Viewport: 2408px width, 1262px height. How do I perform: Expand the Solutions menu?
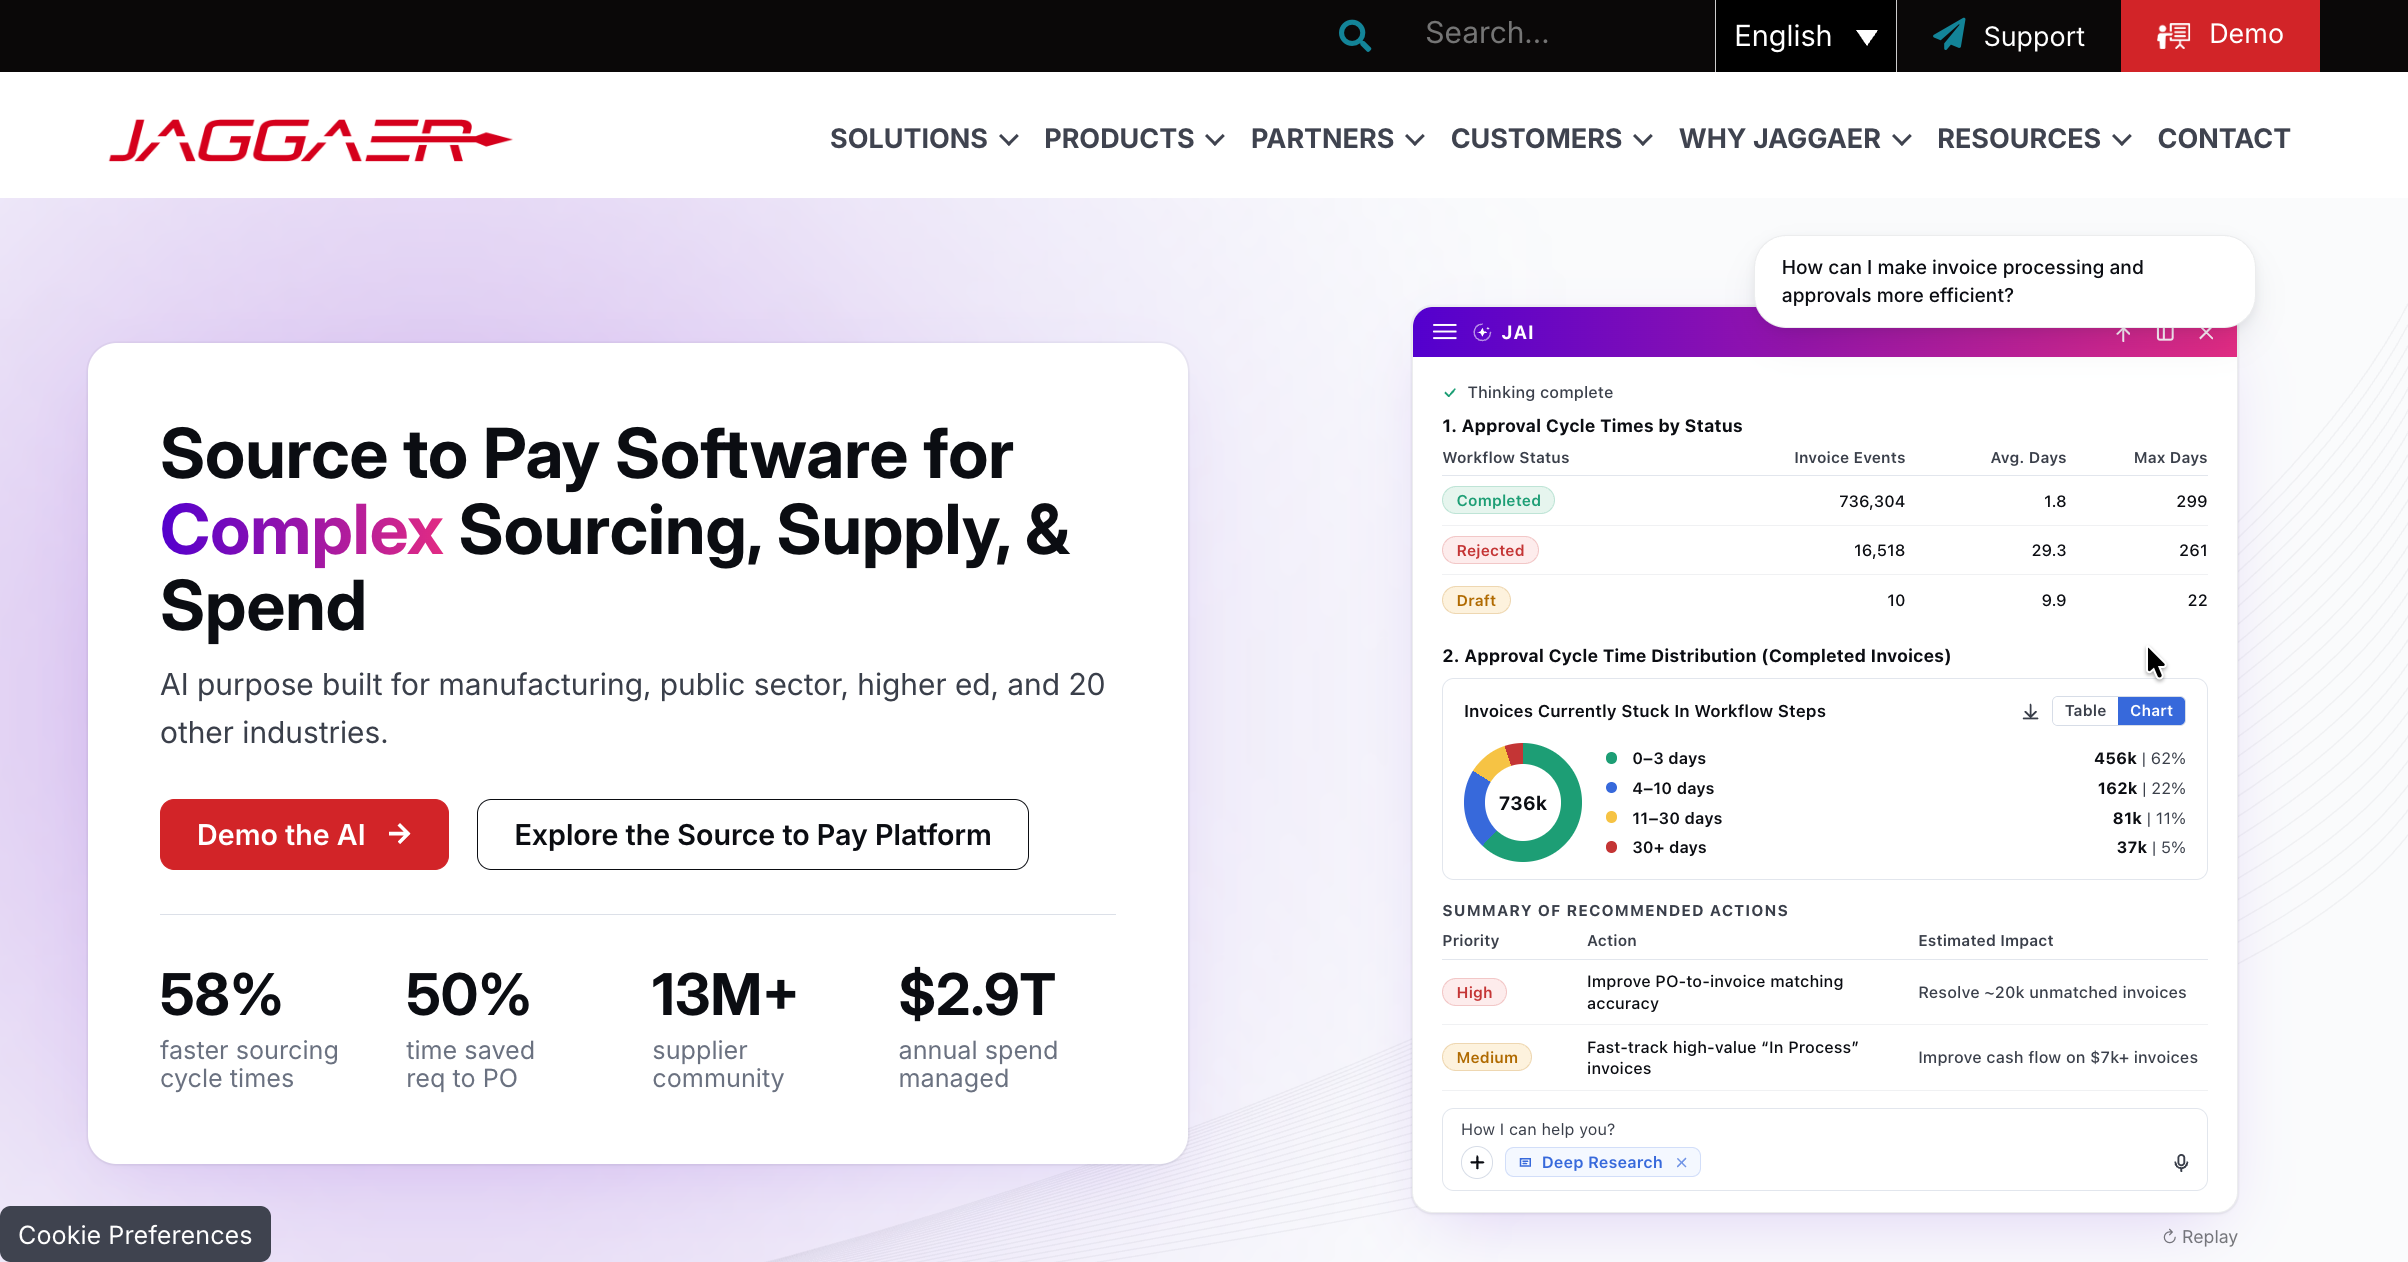[x=924, y=139]
